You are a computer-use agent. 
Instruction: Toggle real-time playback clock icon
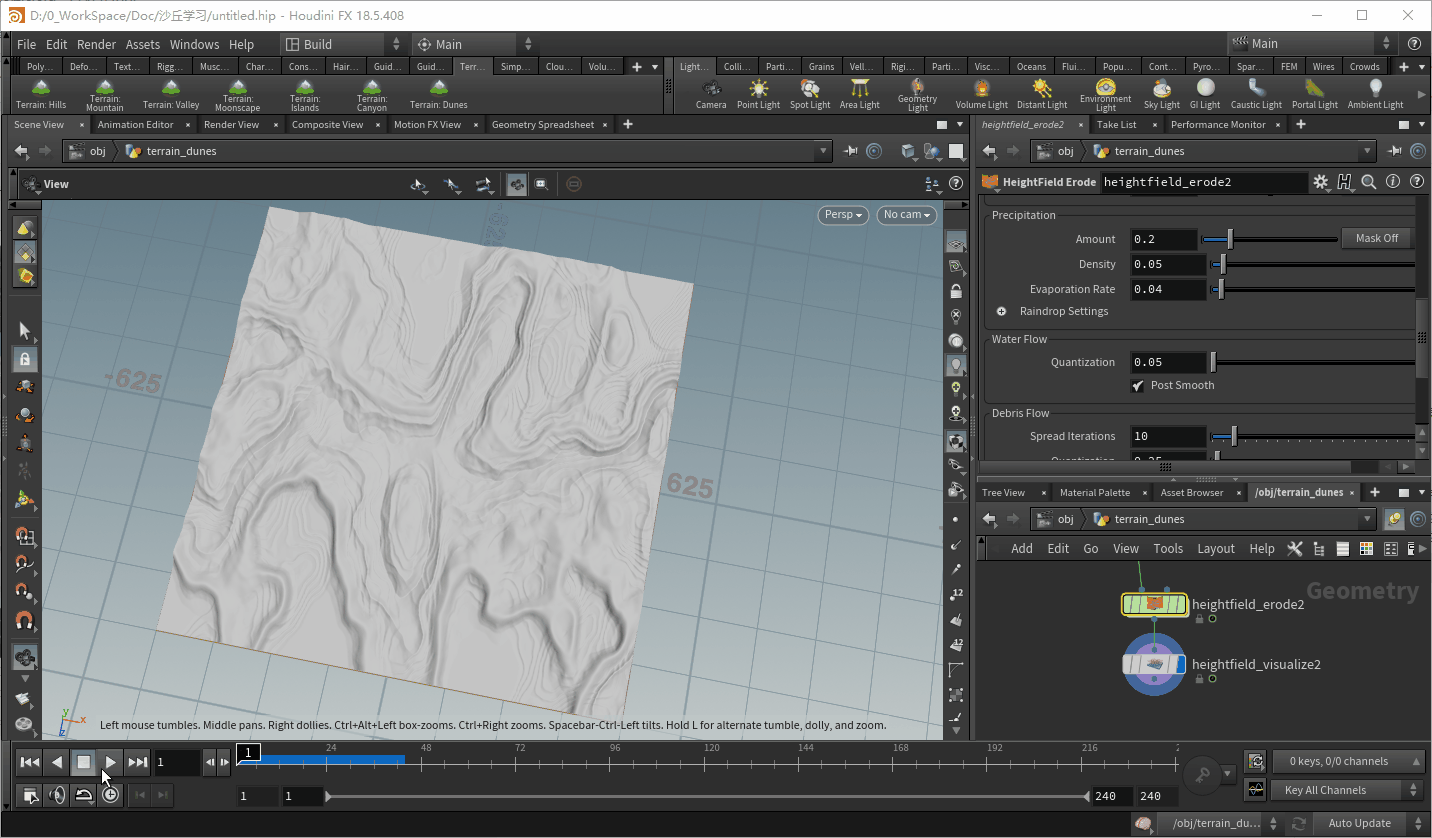point(110,795)
